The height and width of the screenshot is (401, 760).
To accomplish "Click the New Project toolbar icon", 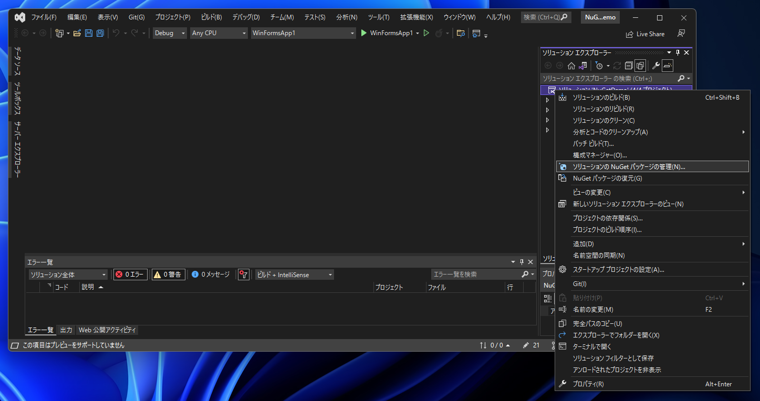I will coord(59,33).
